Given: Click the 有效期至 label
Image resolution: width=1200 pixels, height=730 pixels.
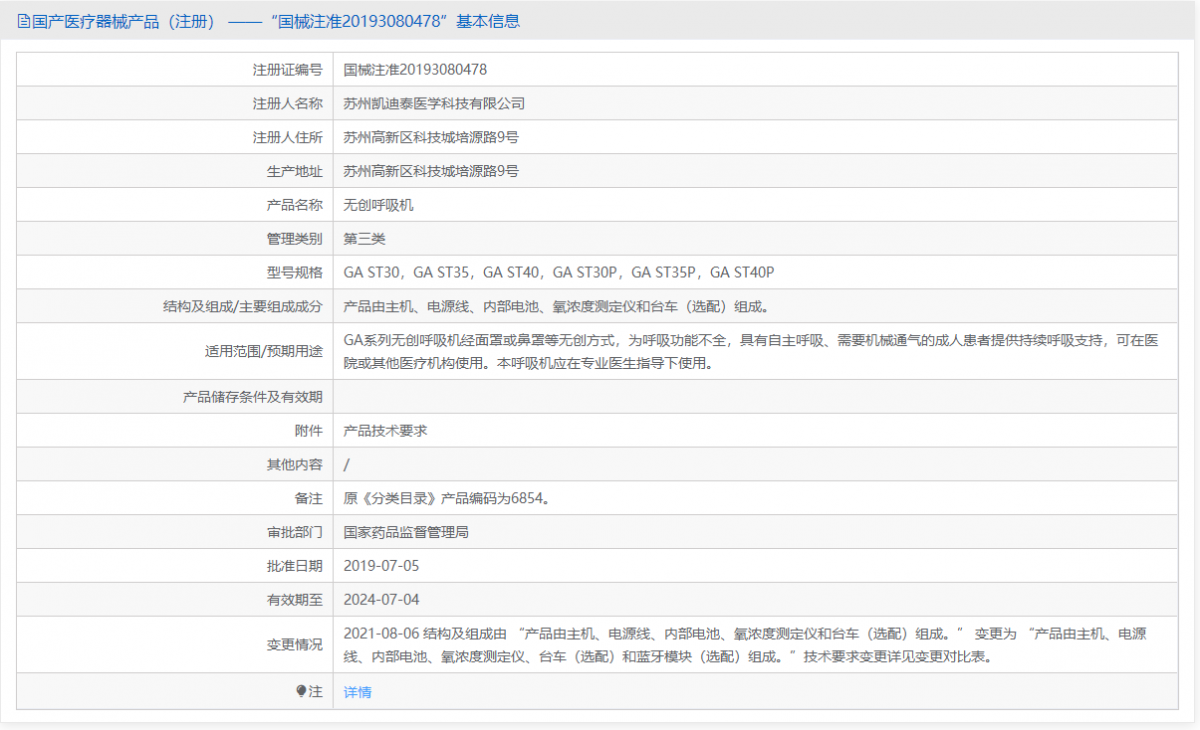Looking at the screenshot, I should [295, 600].
